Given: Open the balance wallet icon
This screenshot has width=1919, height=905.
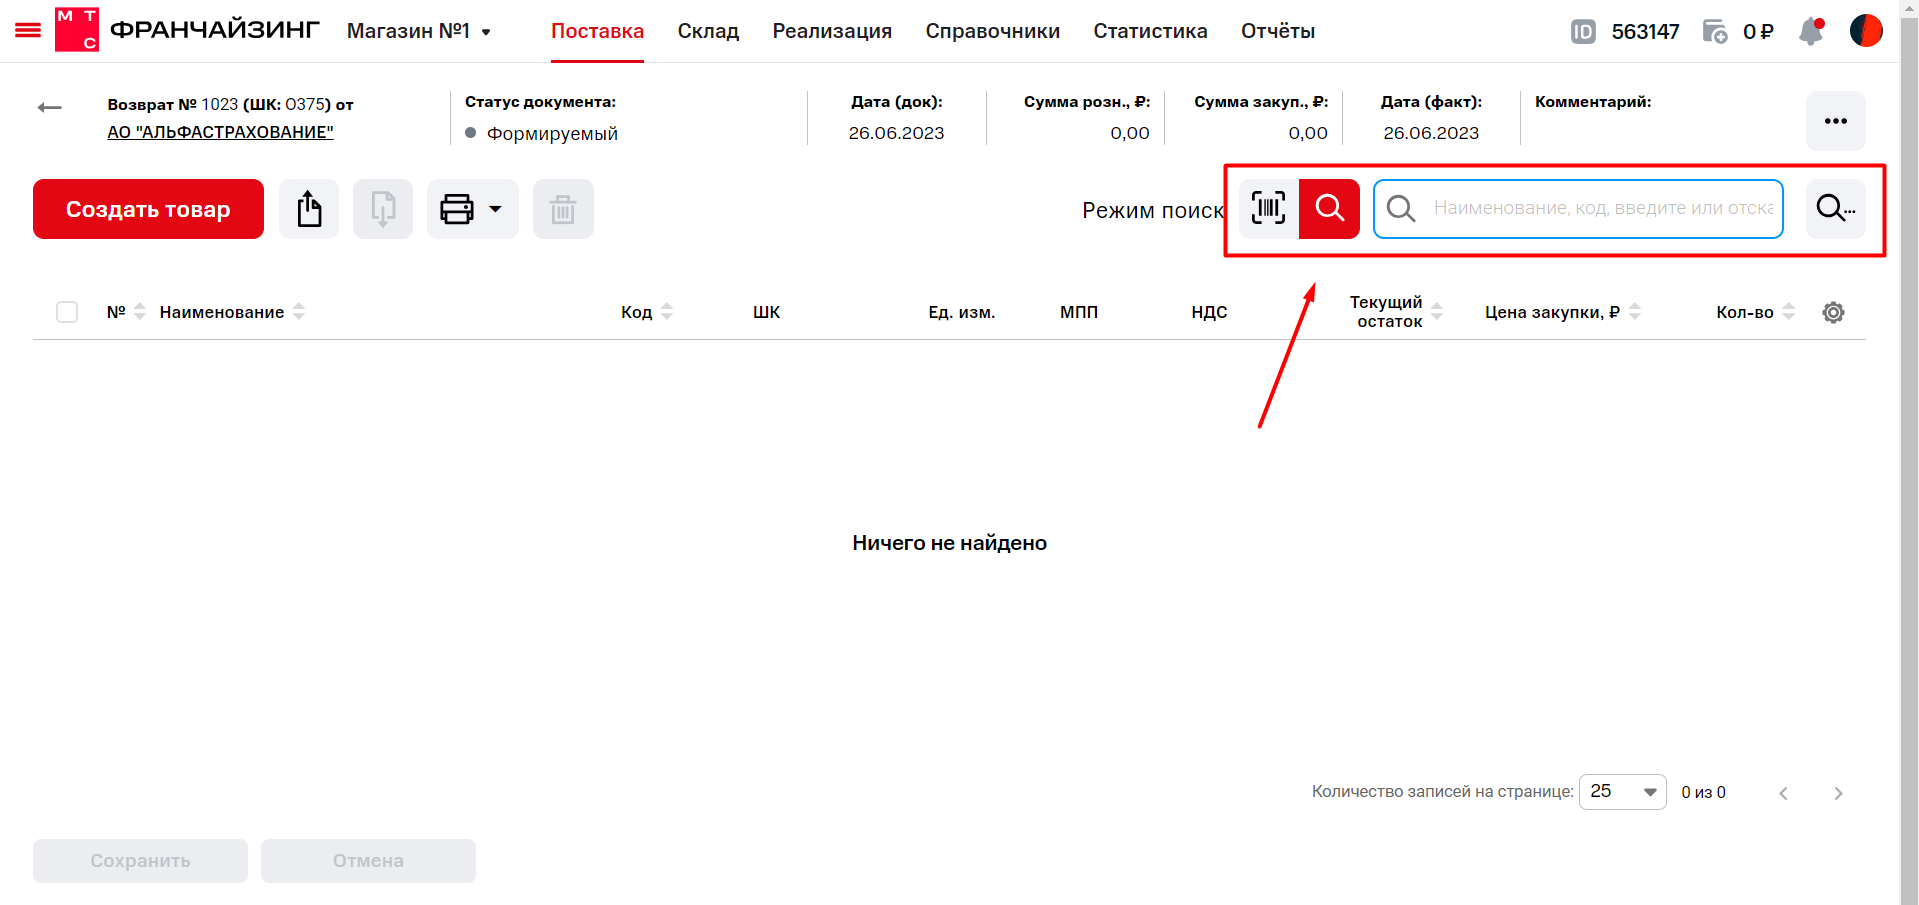Looking at the screenshot, I should (1715, 32).
